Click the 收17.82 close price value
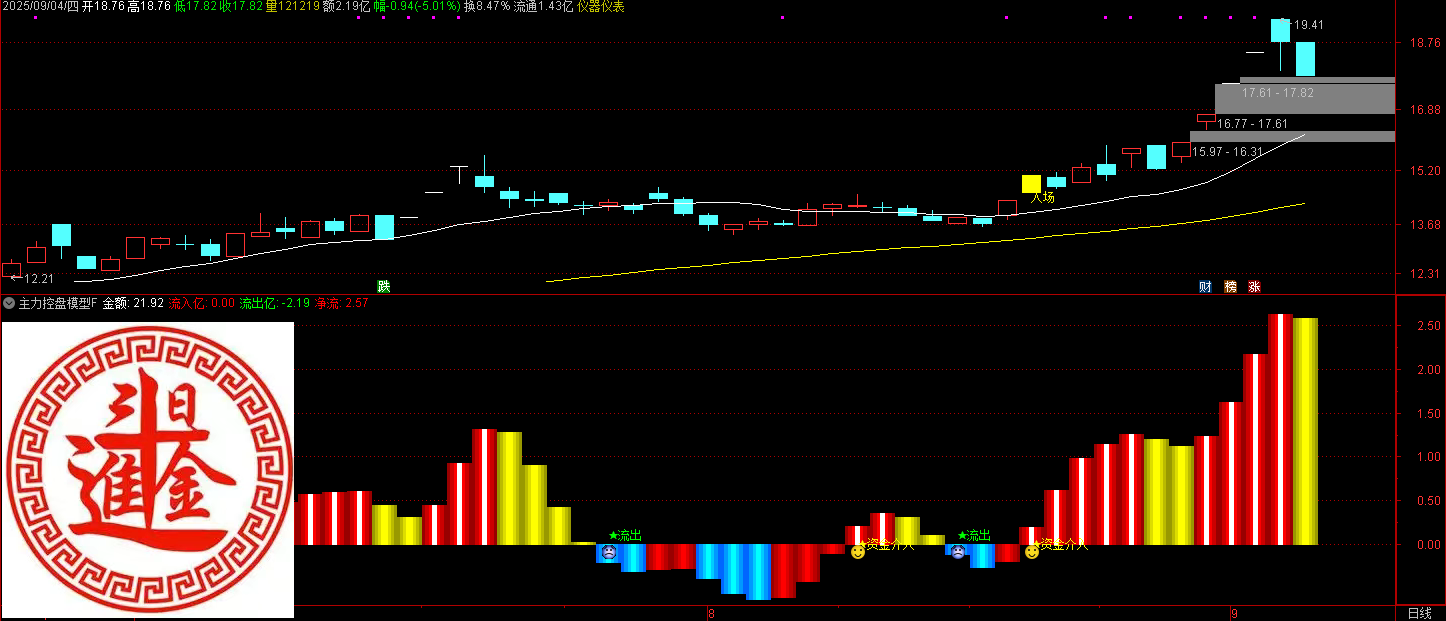This screenshot has height=621, width=1446. pyautogui.click(x=241, y=6)
